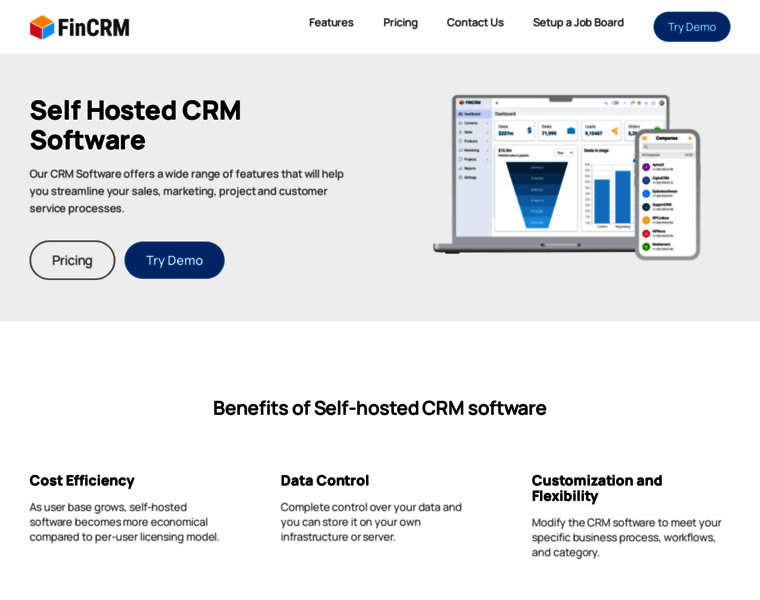Go to Pricing in top navigation
Screen dimensions: 760x600
click(x=400, y=23)
